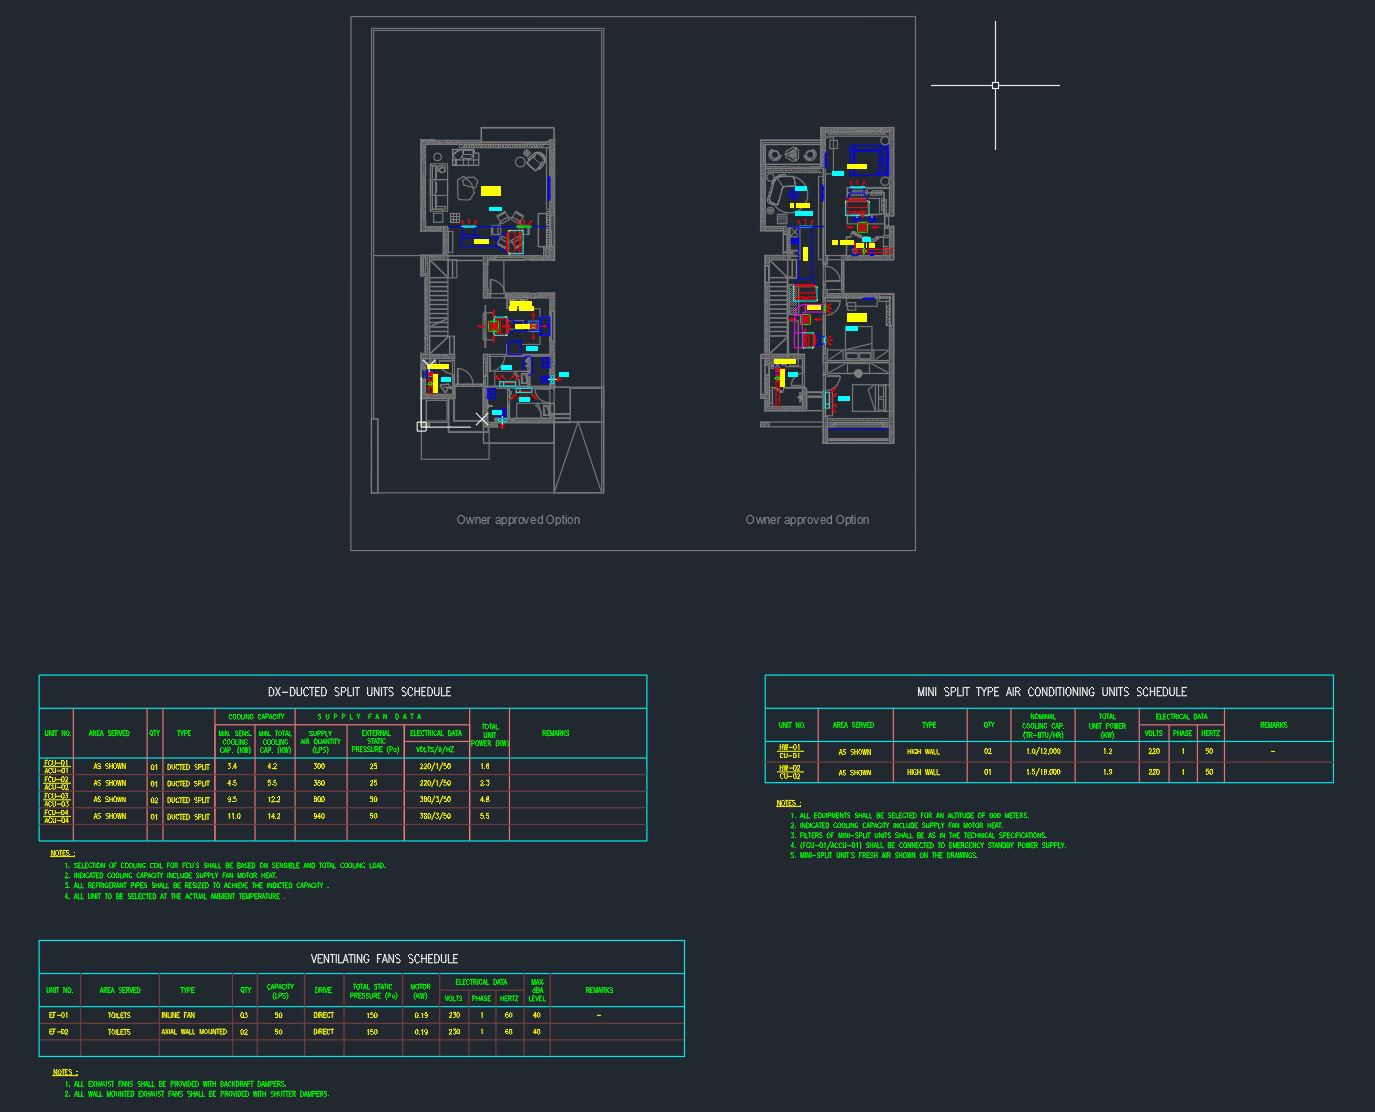Select the Mini Split Type schedule title
This screenshot has width=1375, height=1112.
1051,692
